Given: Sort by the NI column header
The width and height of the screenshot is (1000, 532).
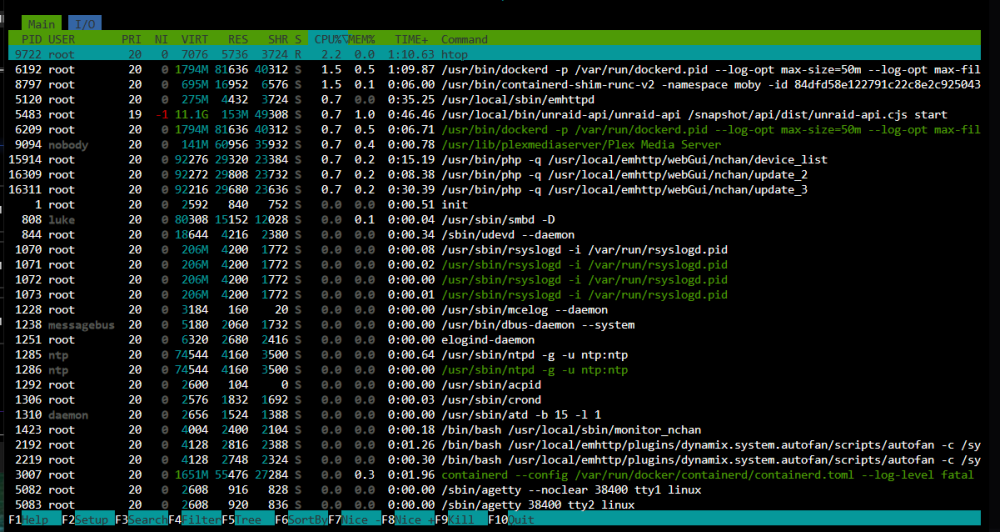Looking at the screenshot, I should 161,40.
